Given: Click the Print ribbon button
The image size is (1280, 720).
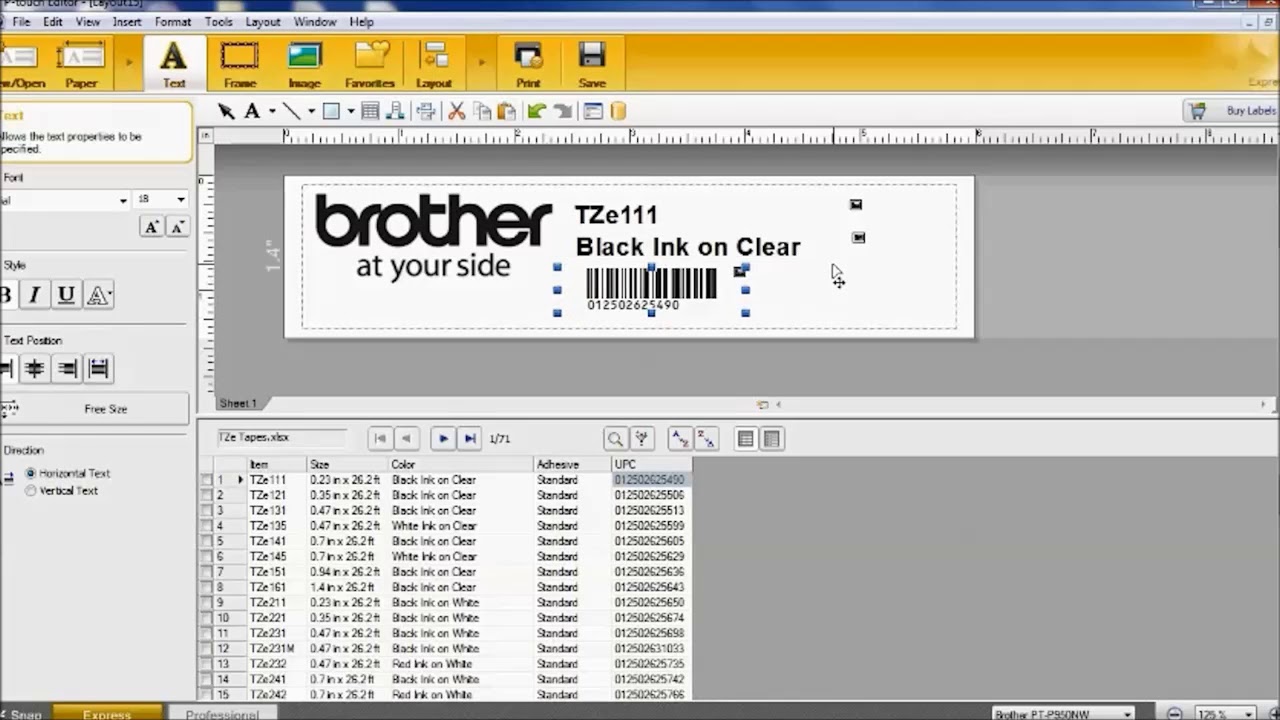Looking at the screenshot, I should [x=528, y=64].
